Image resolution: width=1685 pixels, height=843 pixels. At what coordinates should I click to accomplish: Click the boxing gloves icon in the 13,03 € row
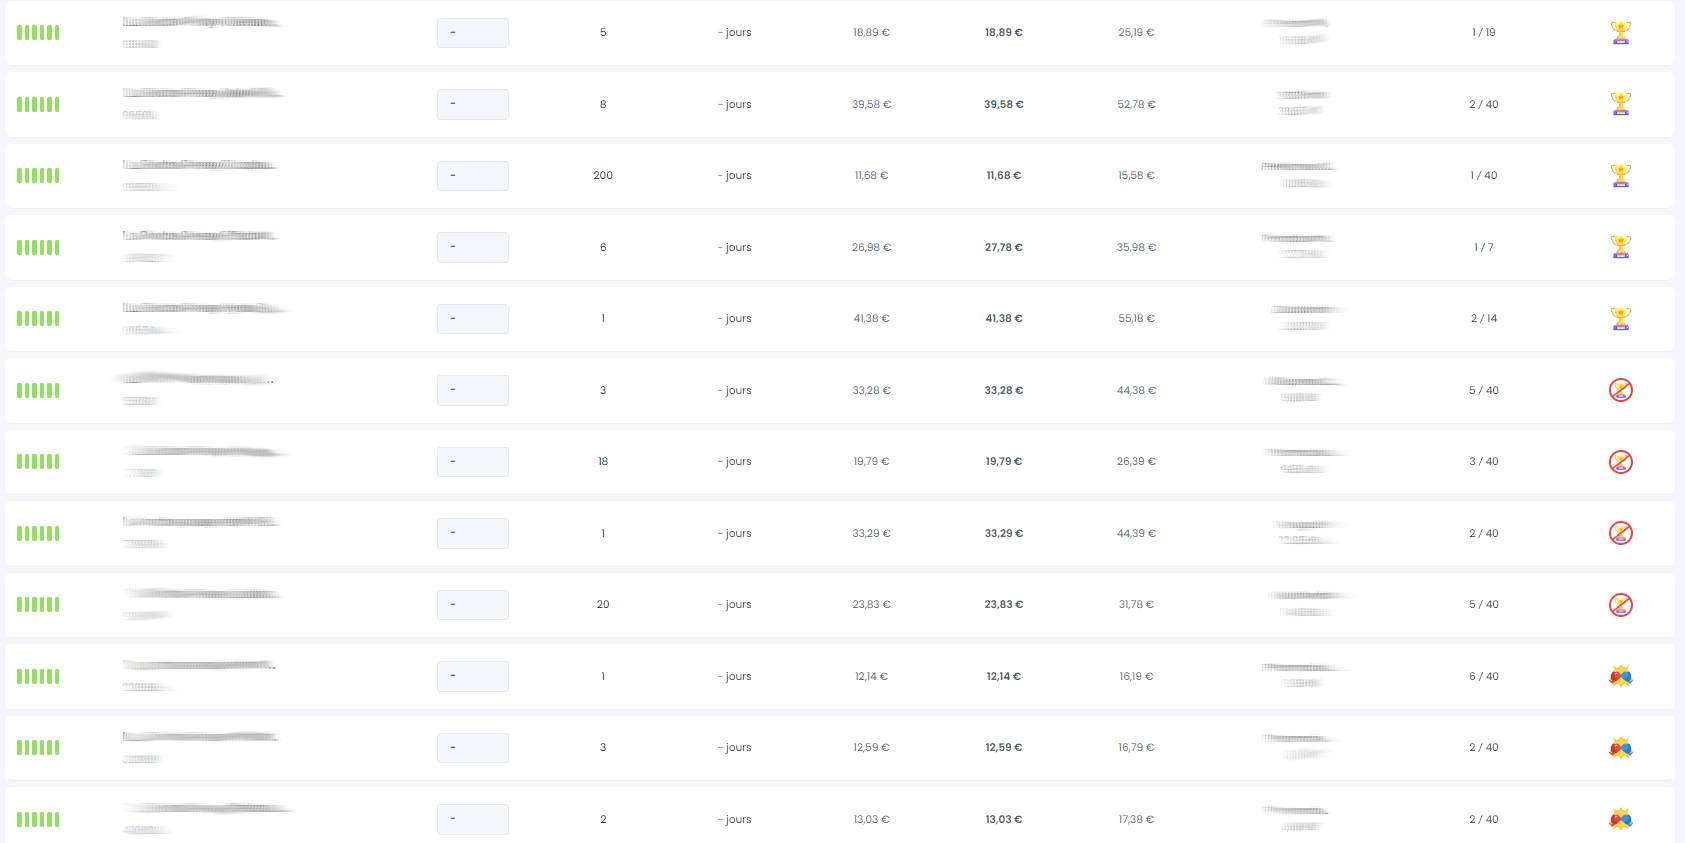[x=1621, y=819]
